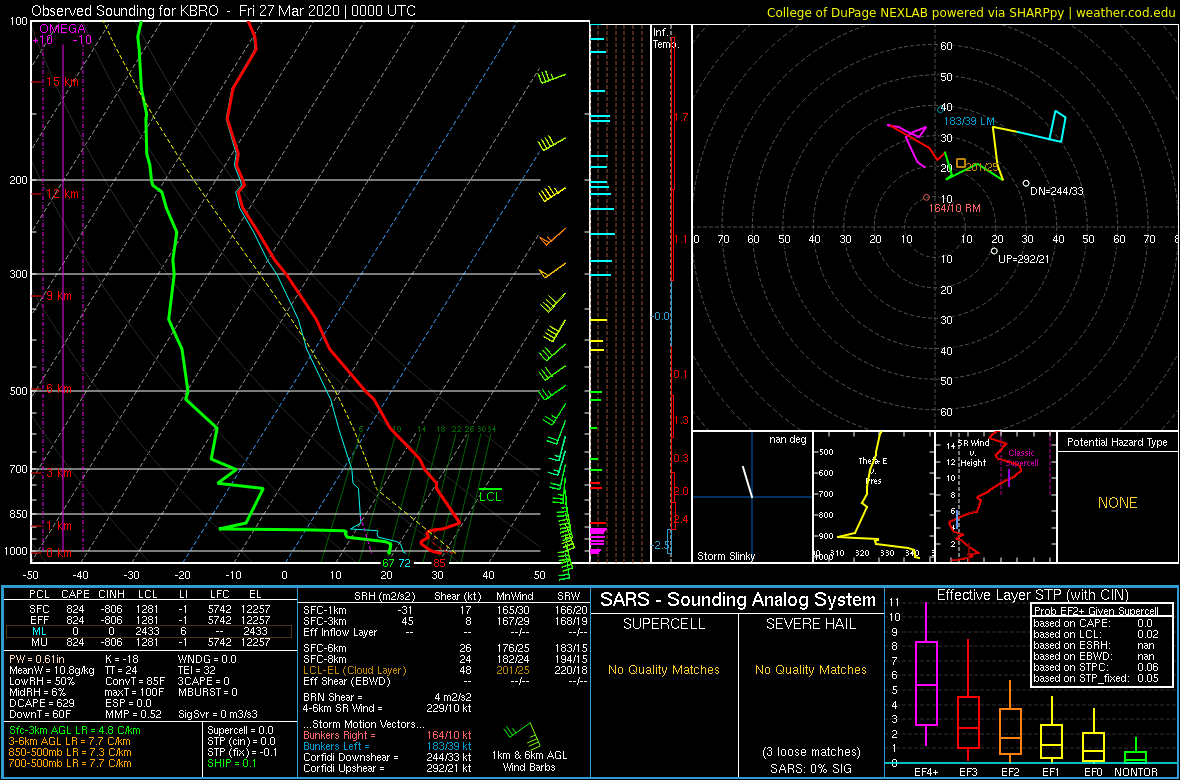The image size is (1180, 780).
Task: Click the PW = 0.61in value
Action: click(39, 659)
